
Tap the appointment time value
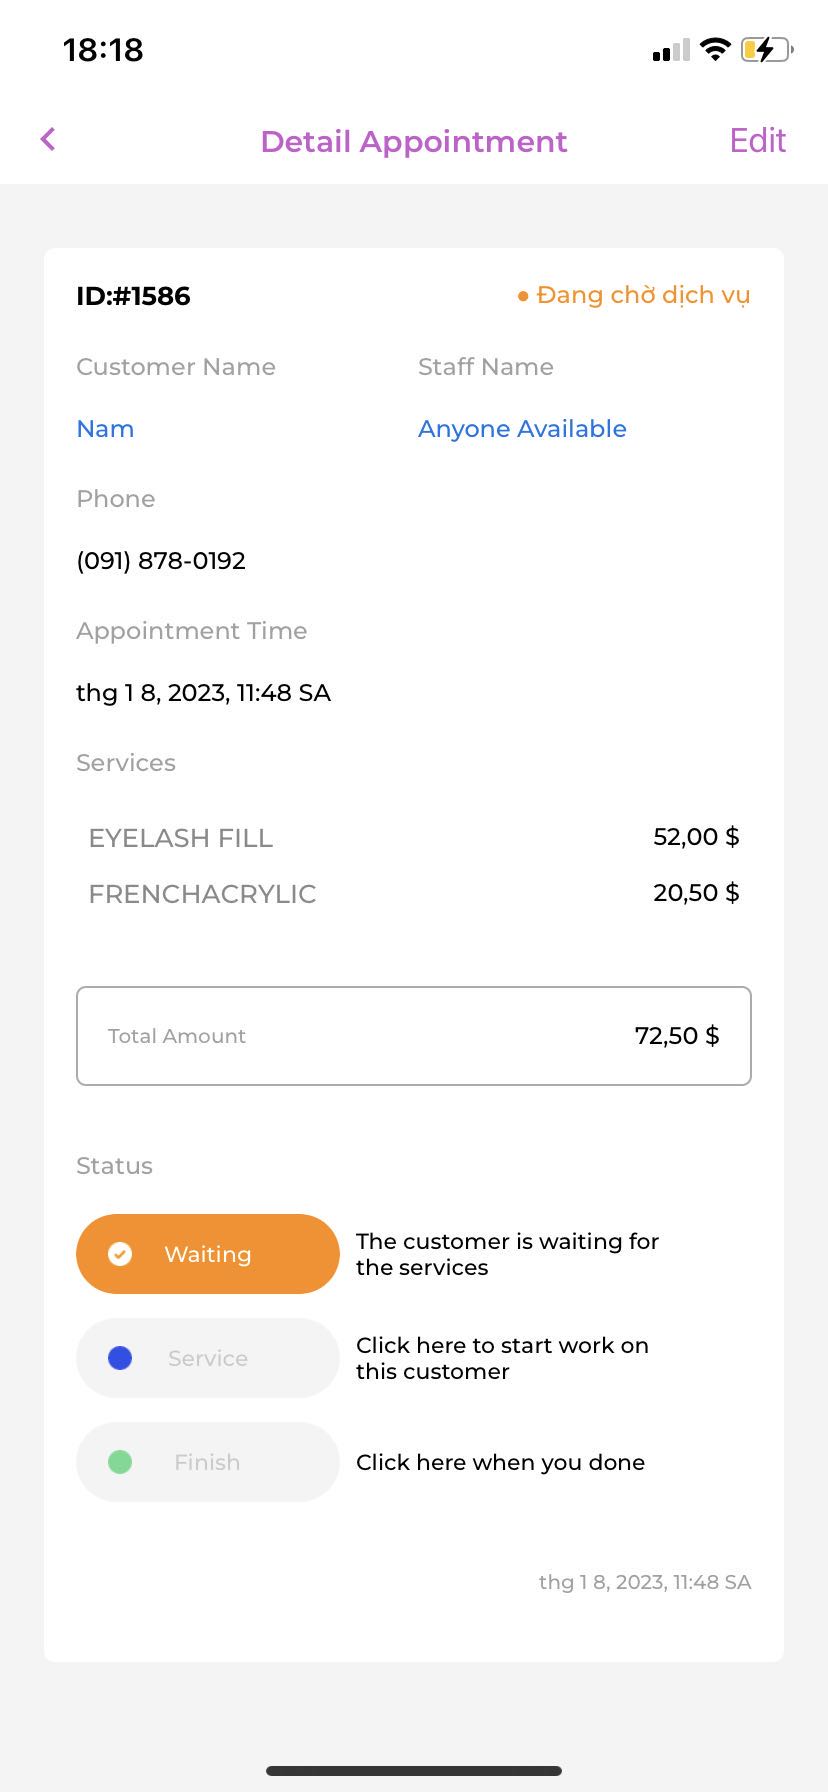[203, 693]
